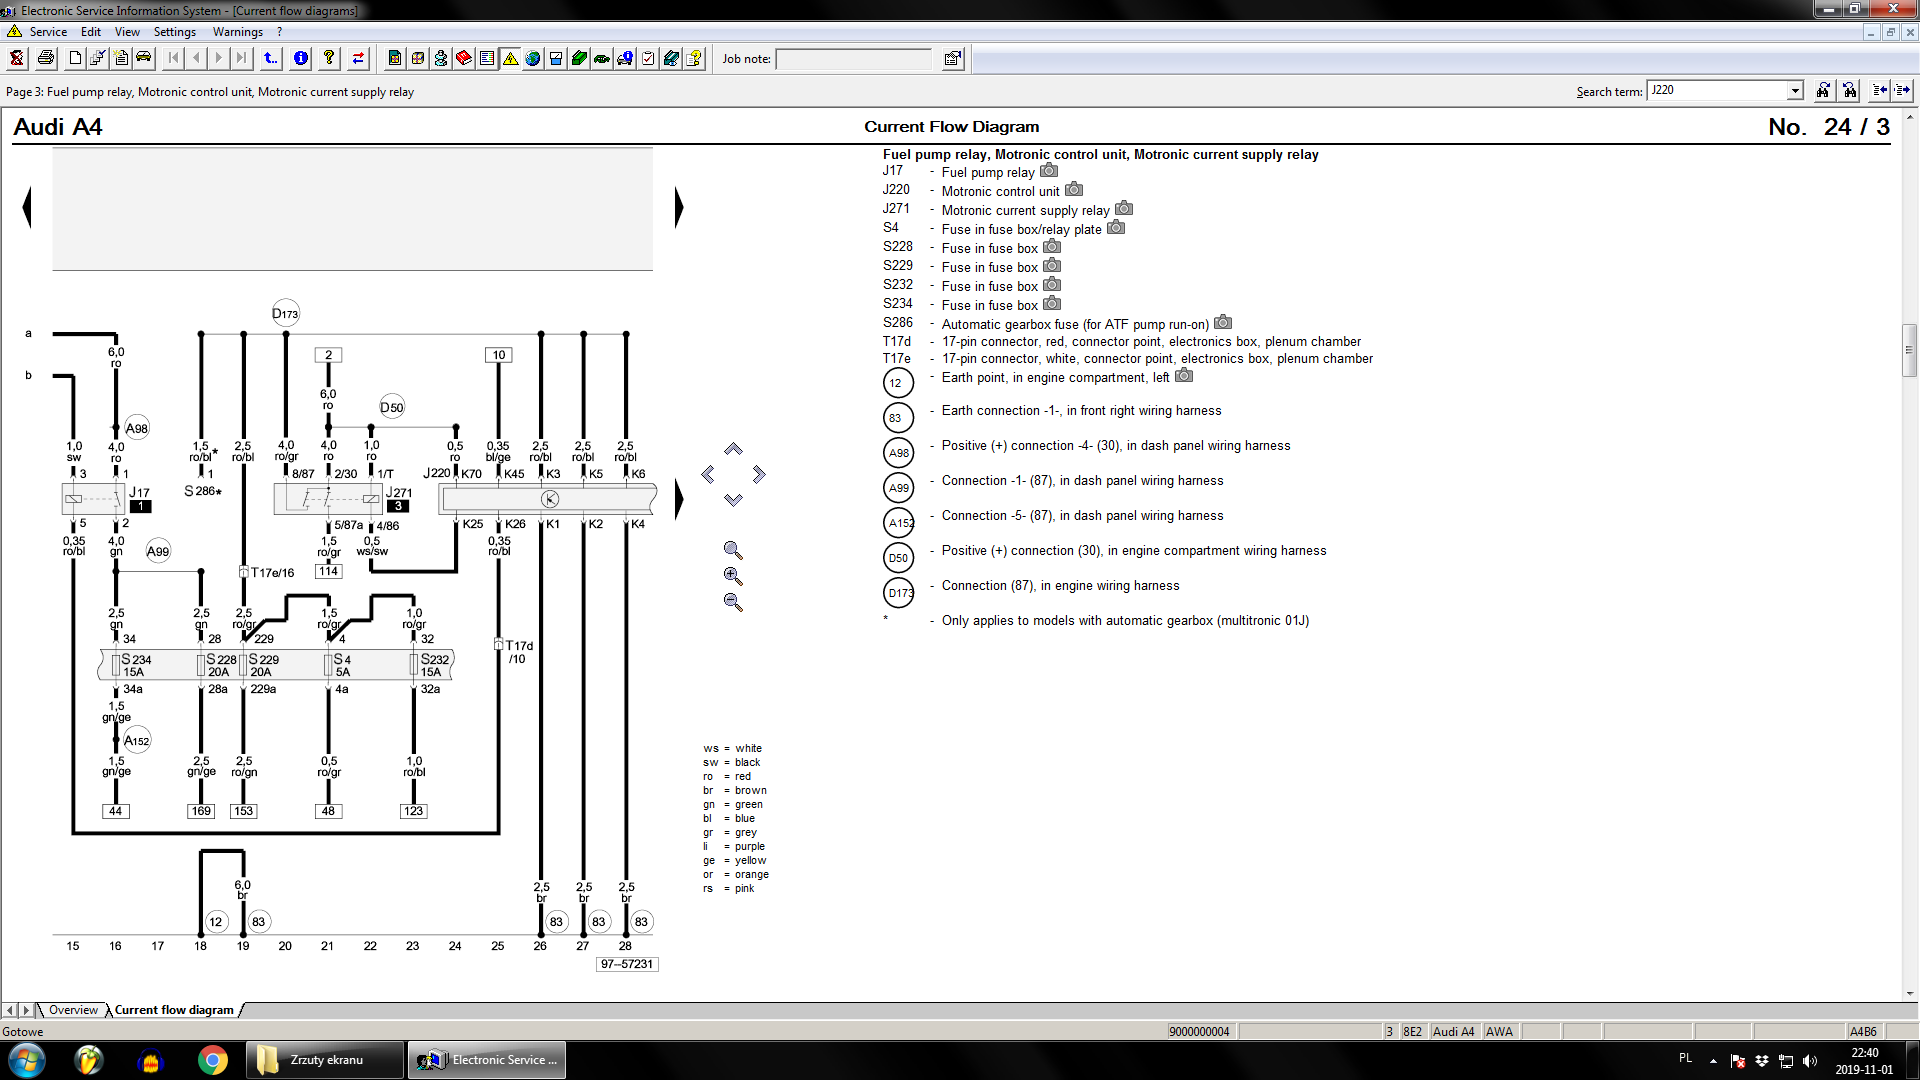Click the yellow question mark help icon
Viewport: 1920px width, 1080px height.
329,58
